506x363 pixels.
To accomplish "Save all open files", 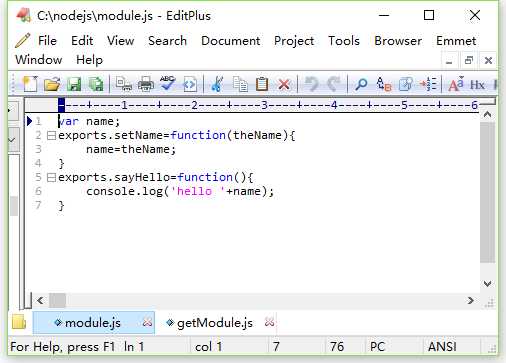I will pos(96,84).
